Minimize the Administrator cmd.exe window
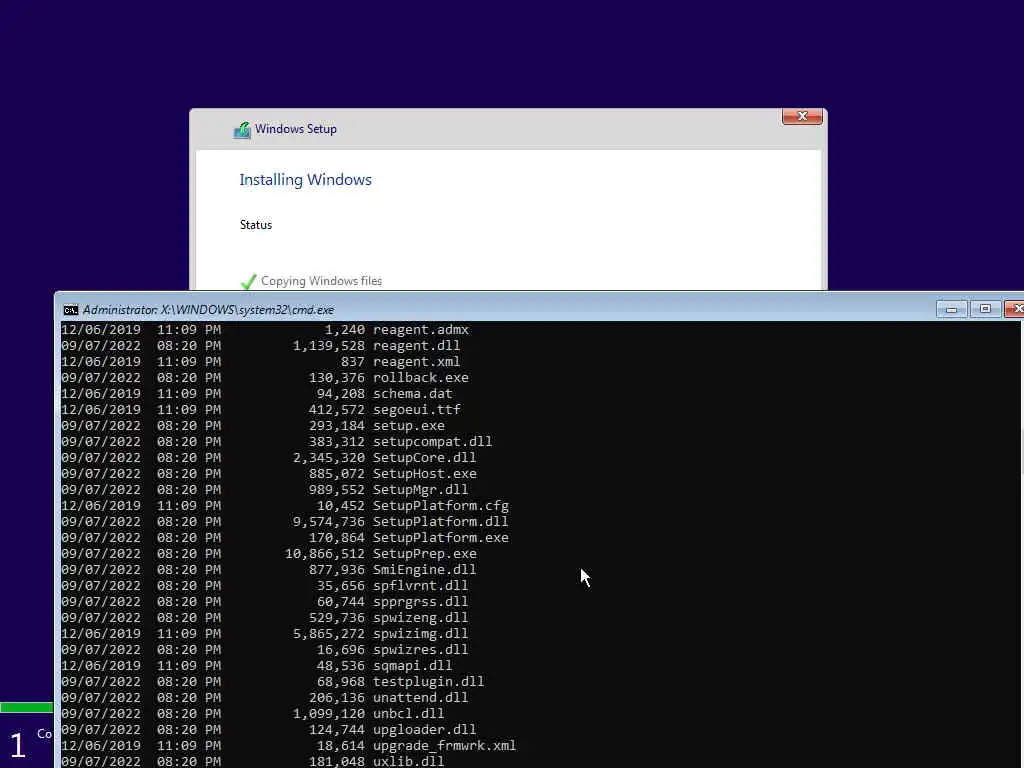1024x768 pixels. (952, 309)
